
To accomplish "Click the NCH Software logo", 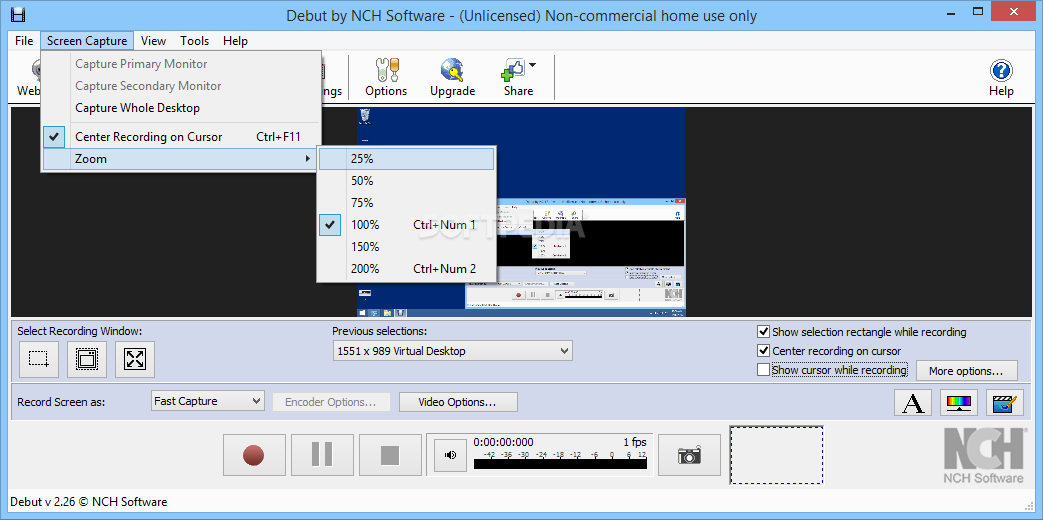I will [x=984, y=455].
